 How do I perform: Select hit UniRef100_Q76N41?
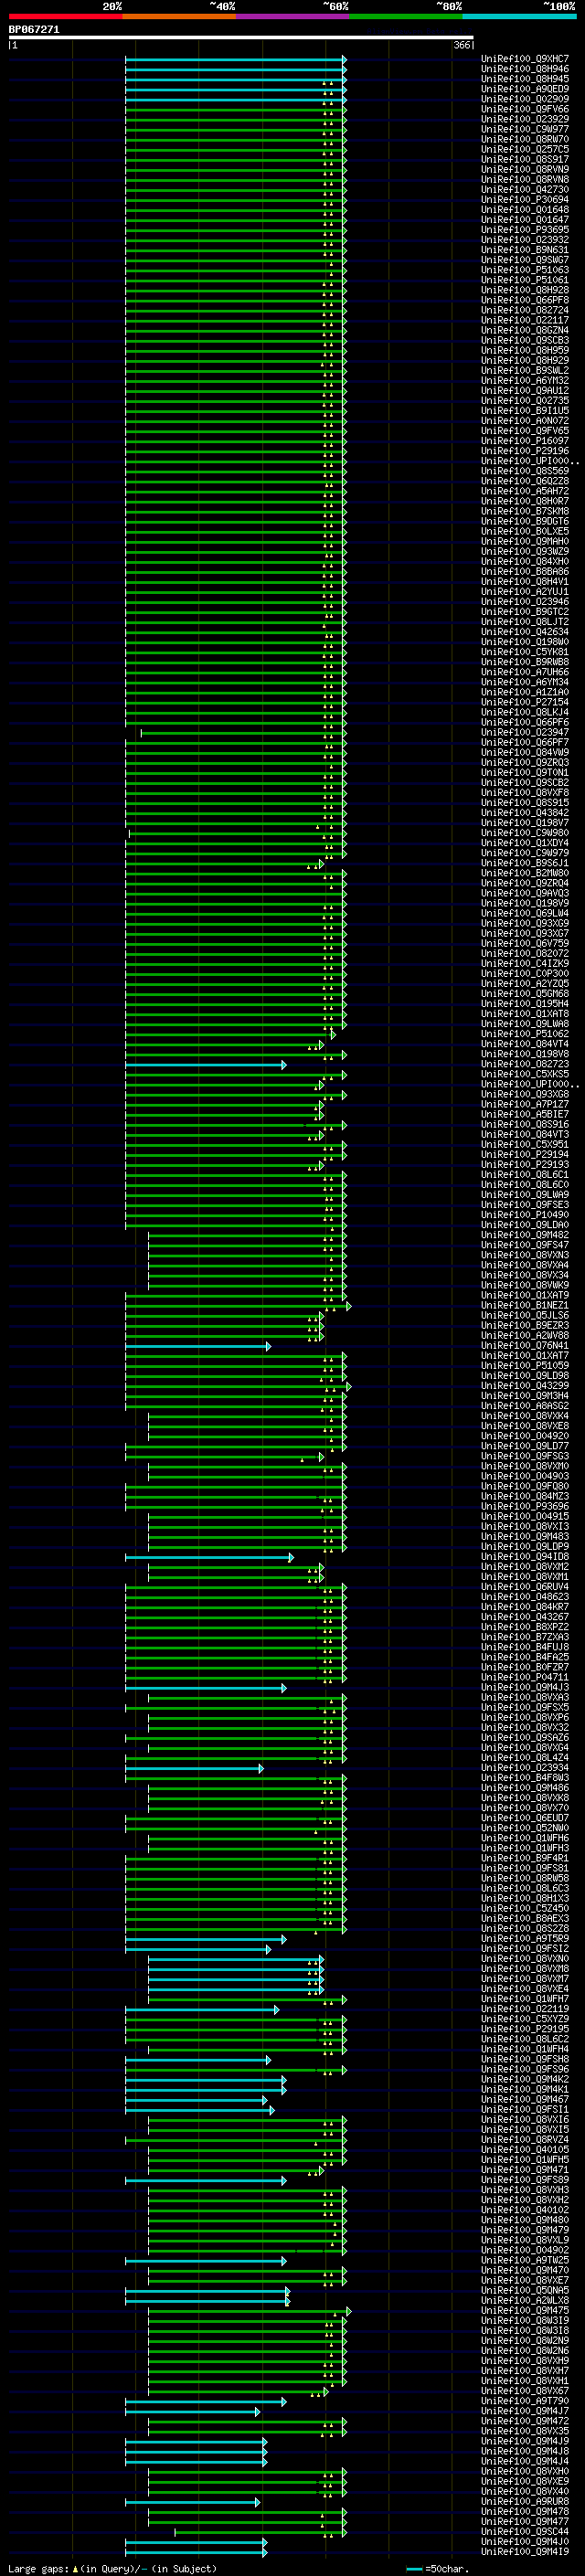pos(525,1345)
